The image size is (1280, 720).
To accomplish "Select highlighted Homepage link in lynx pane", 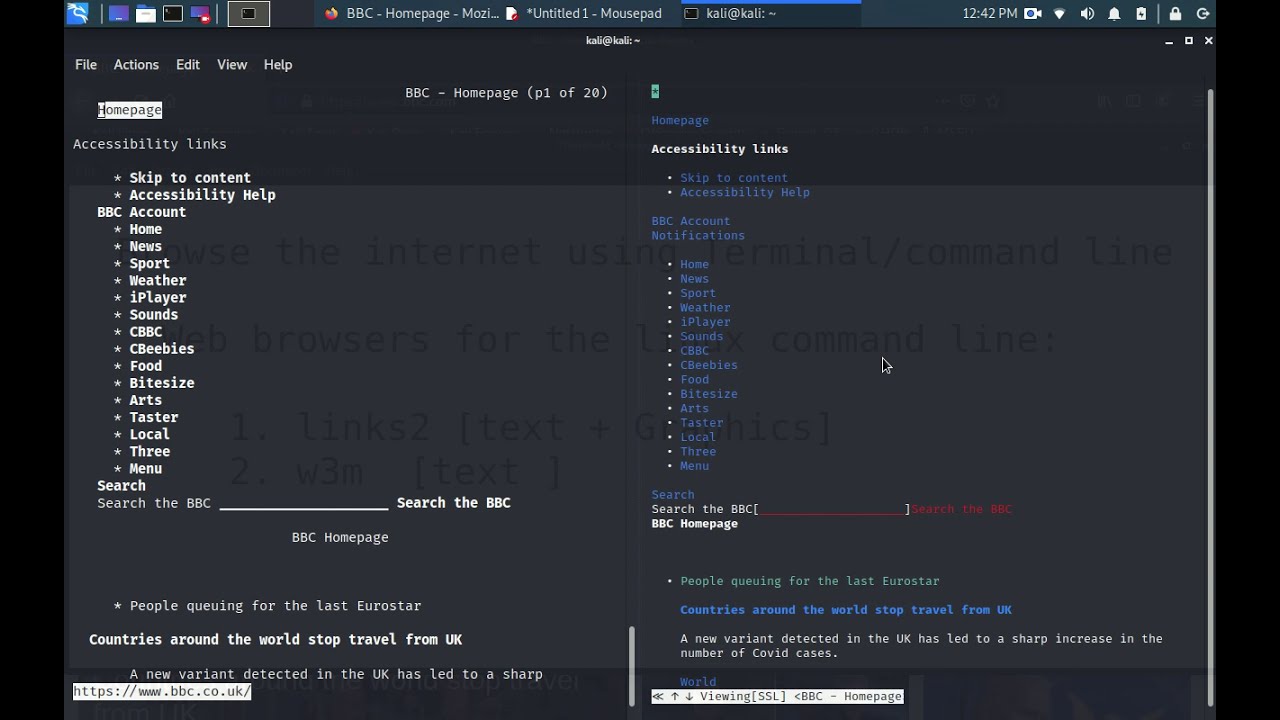I will pos(129,110).
